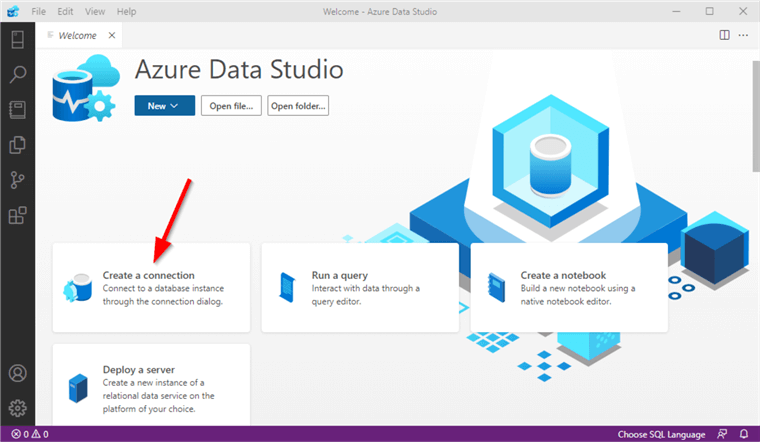Expand the New dropdown button
This screenshot has width=760, height=442.
pyautogui.click(x=165, y=106)
